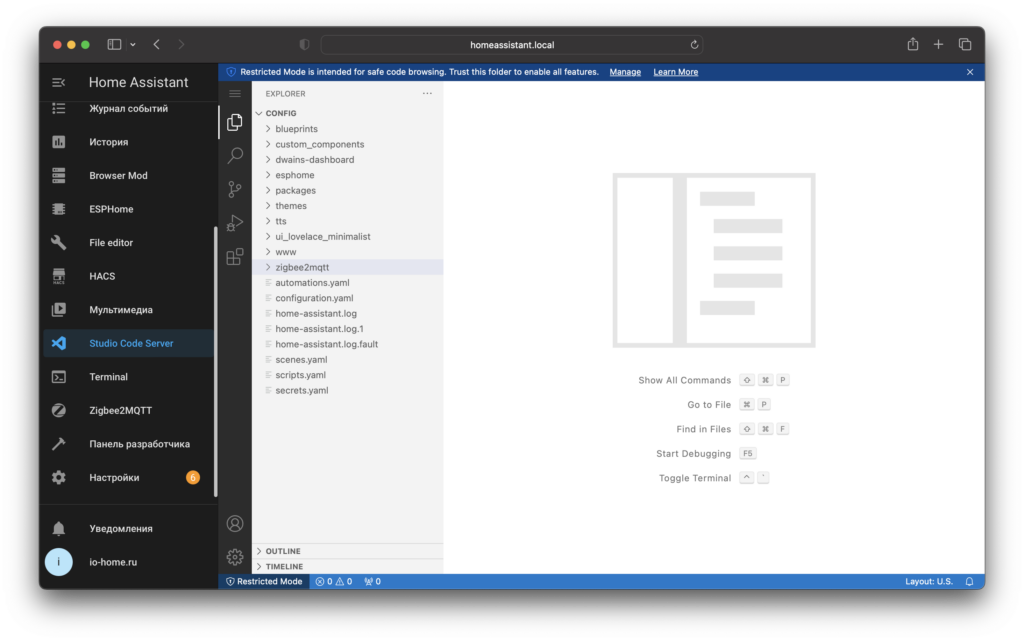This screenshot has height=641, width=1024.
Task: Dismiss the Restricted Mode banner
Action: (970, 72)
